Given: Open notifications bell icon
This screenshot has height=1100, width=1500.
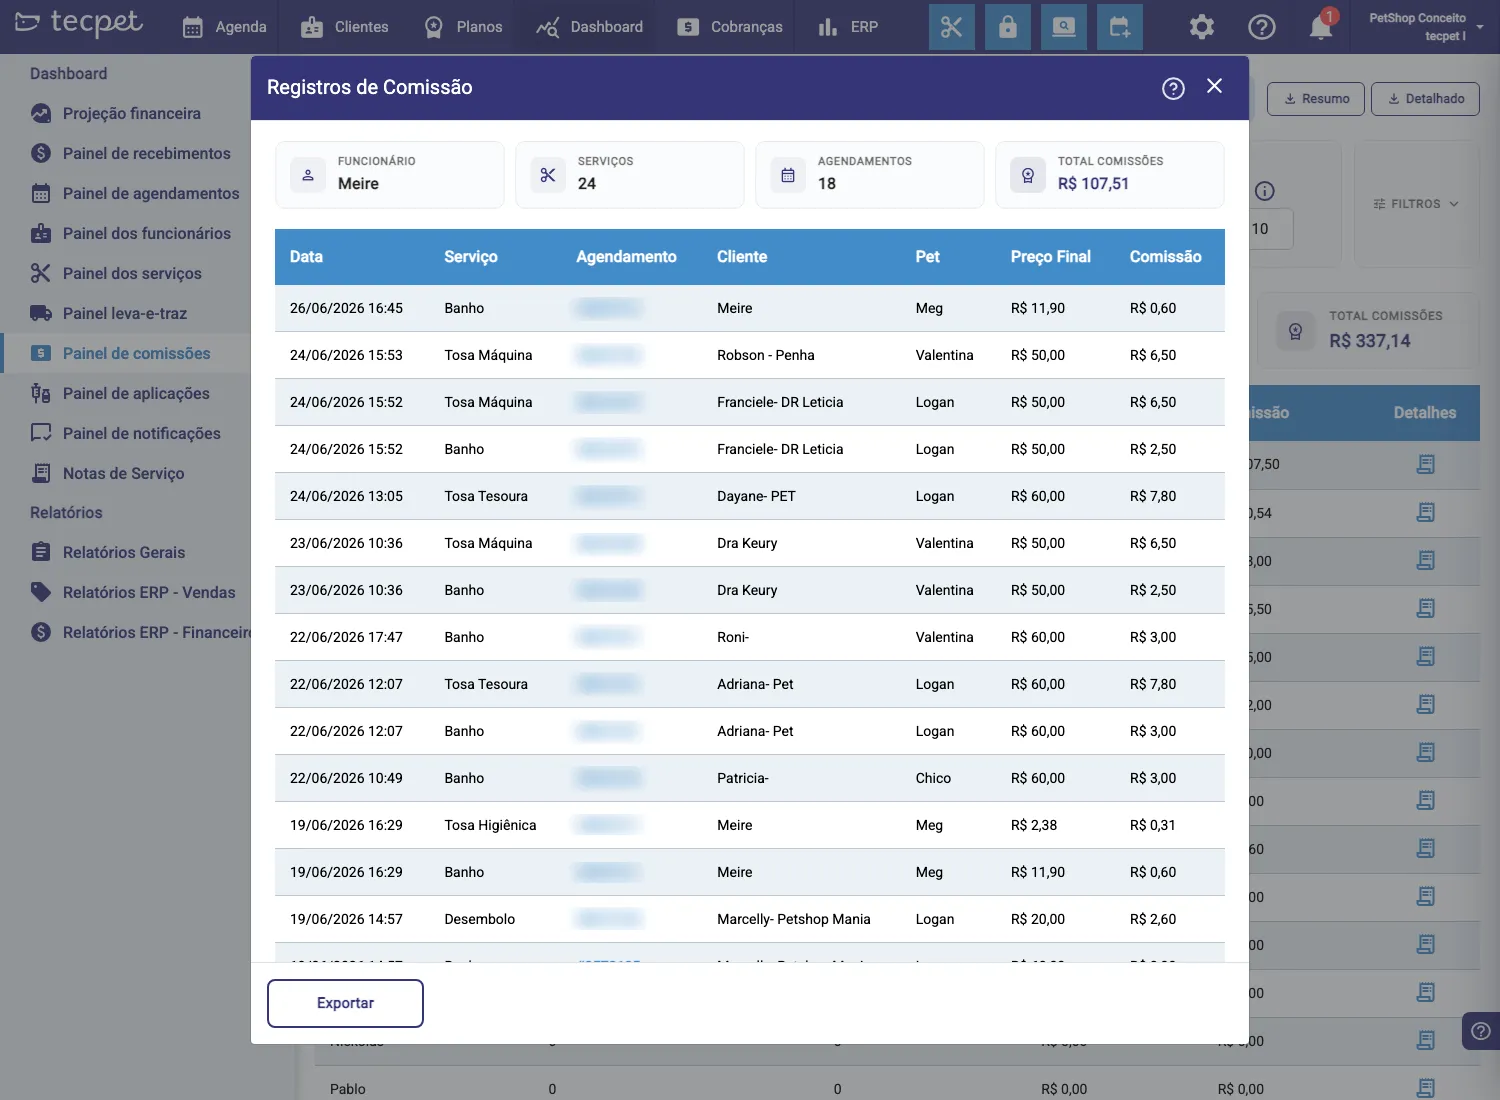Looking at the screenshot, I should pyautogui.click(x=1321, y=27).
